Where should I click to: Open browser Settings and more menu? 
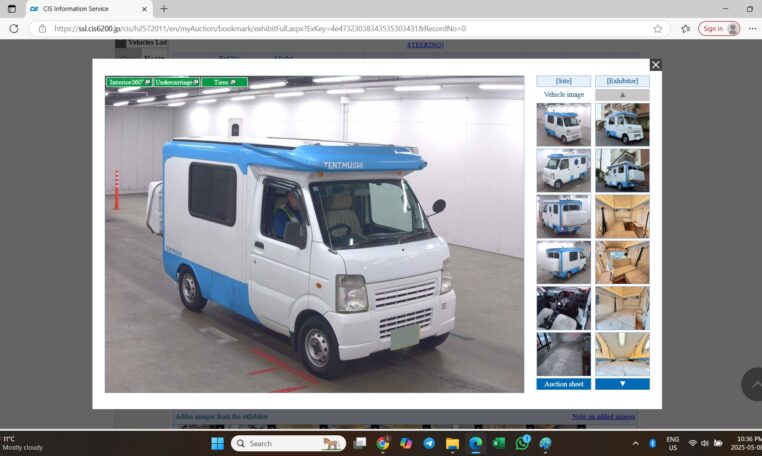[752, 29]
